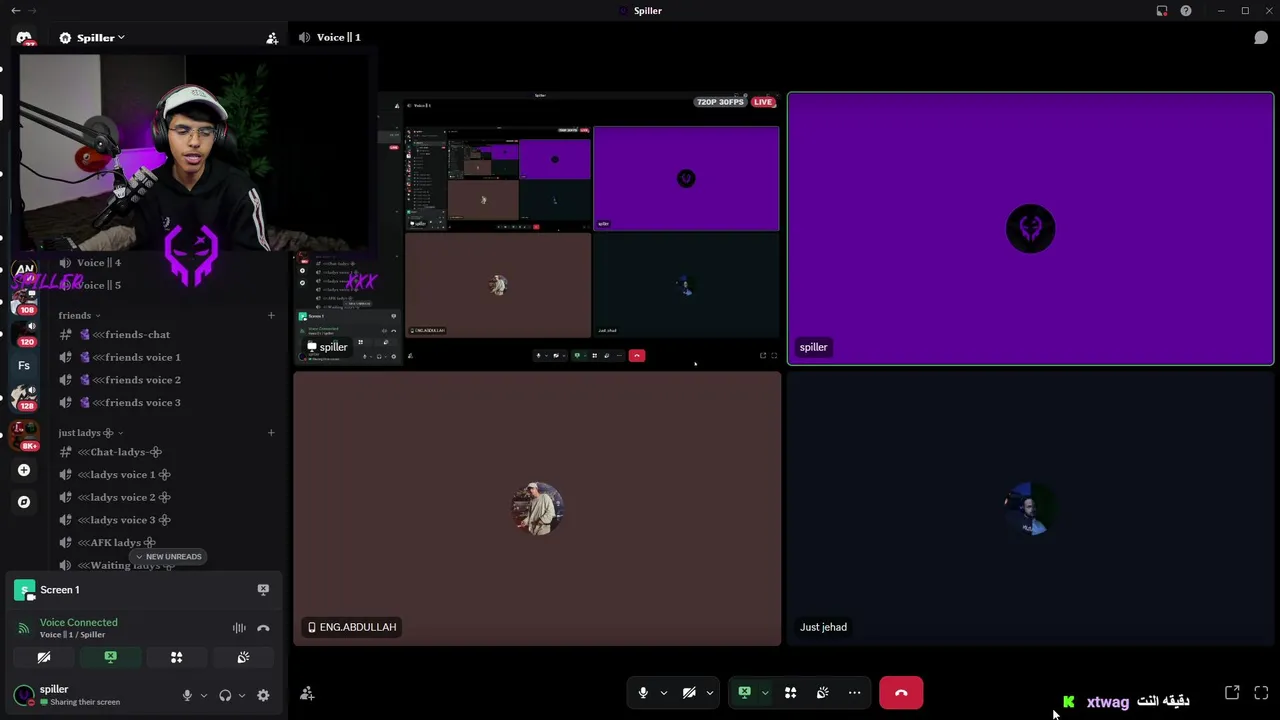Open Soundboard from the call toolbar
The width and height of the screenshot is (1280, 720).
[822, 692]
